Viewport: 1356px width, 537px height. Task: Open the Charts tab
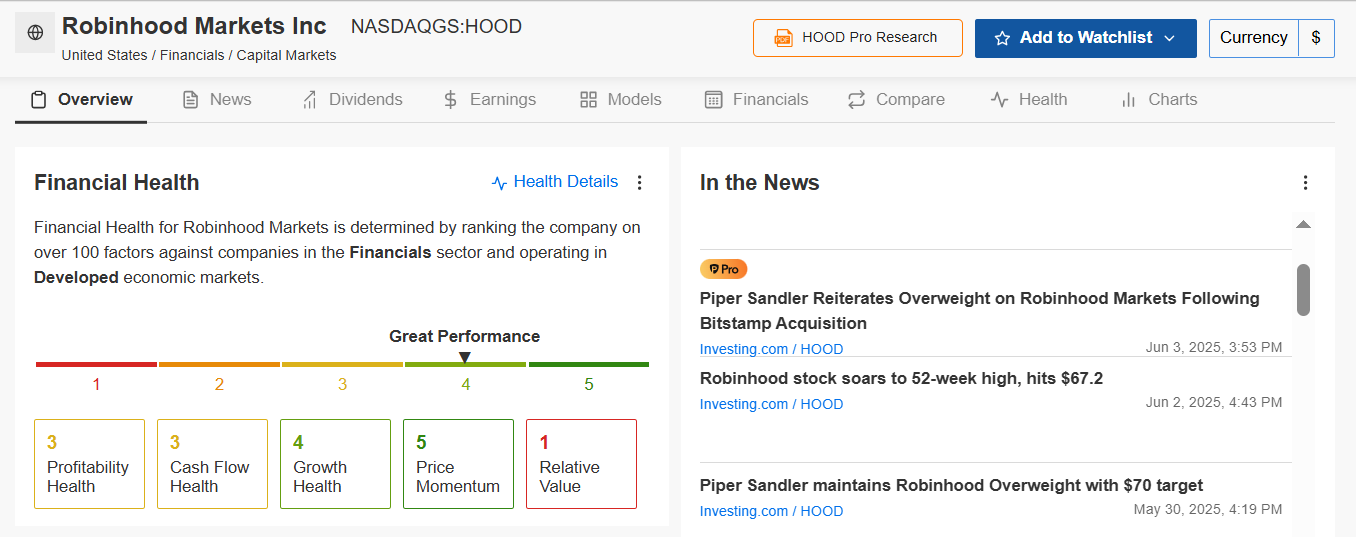click(1159, 100)
